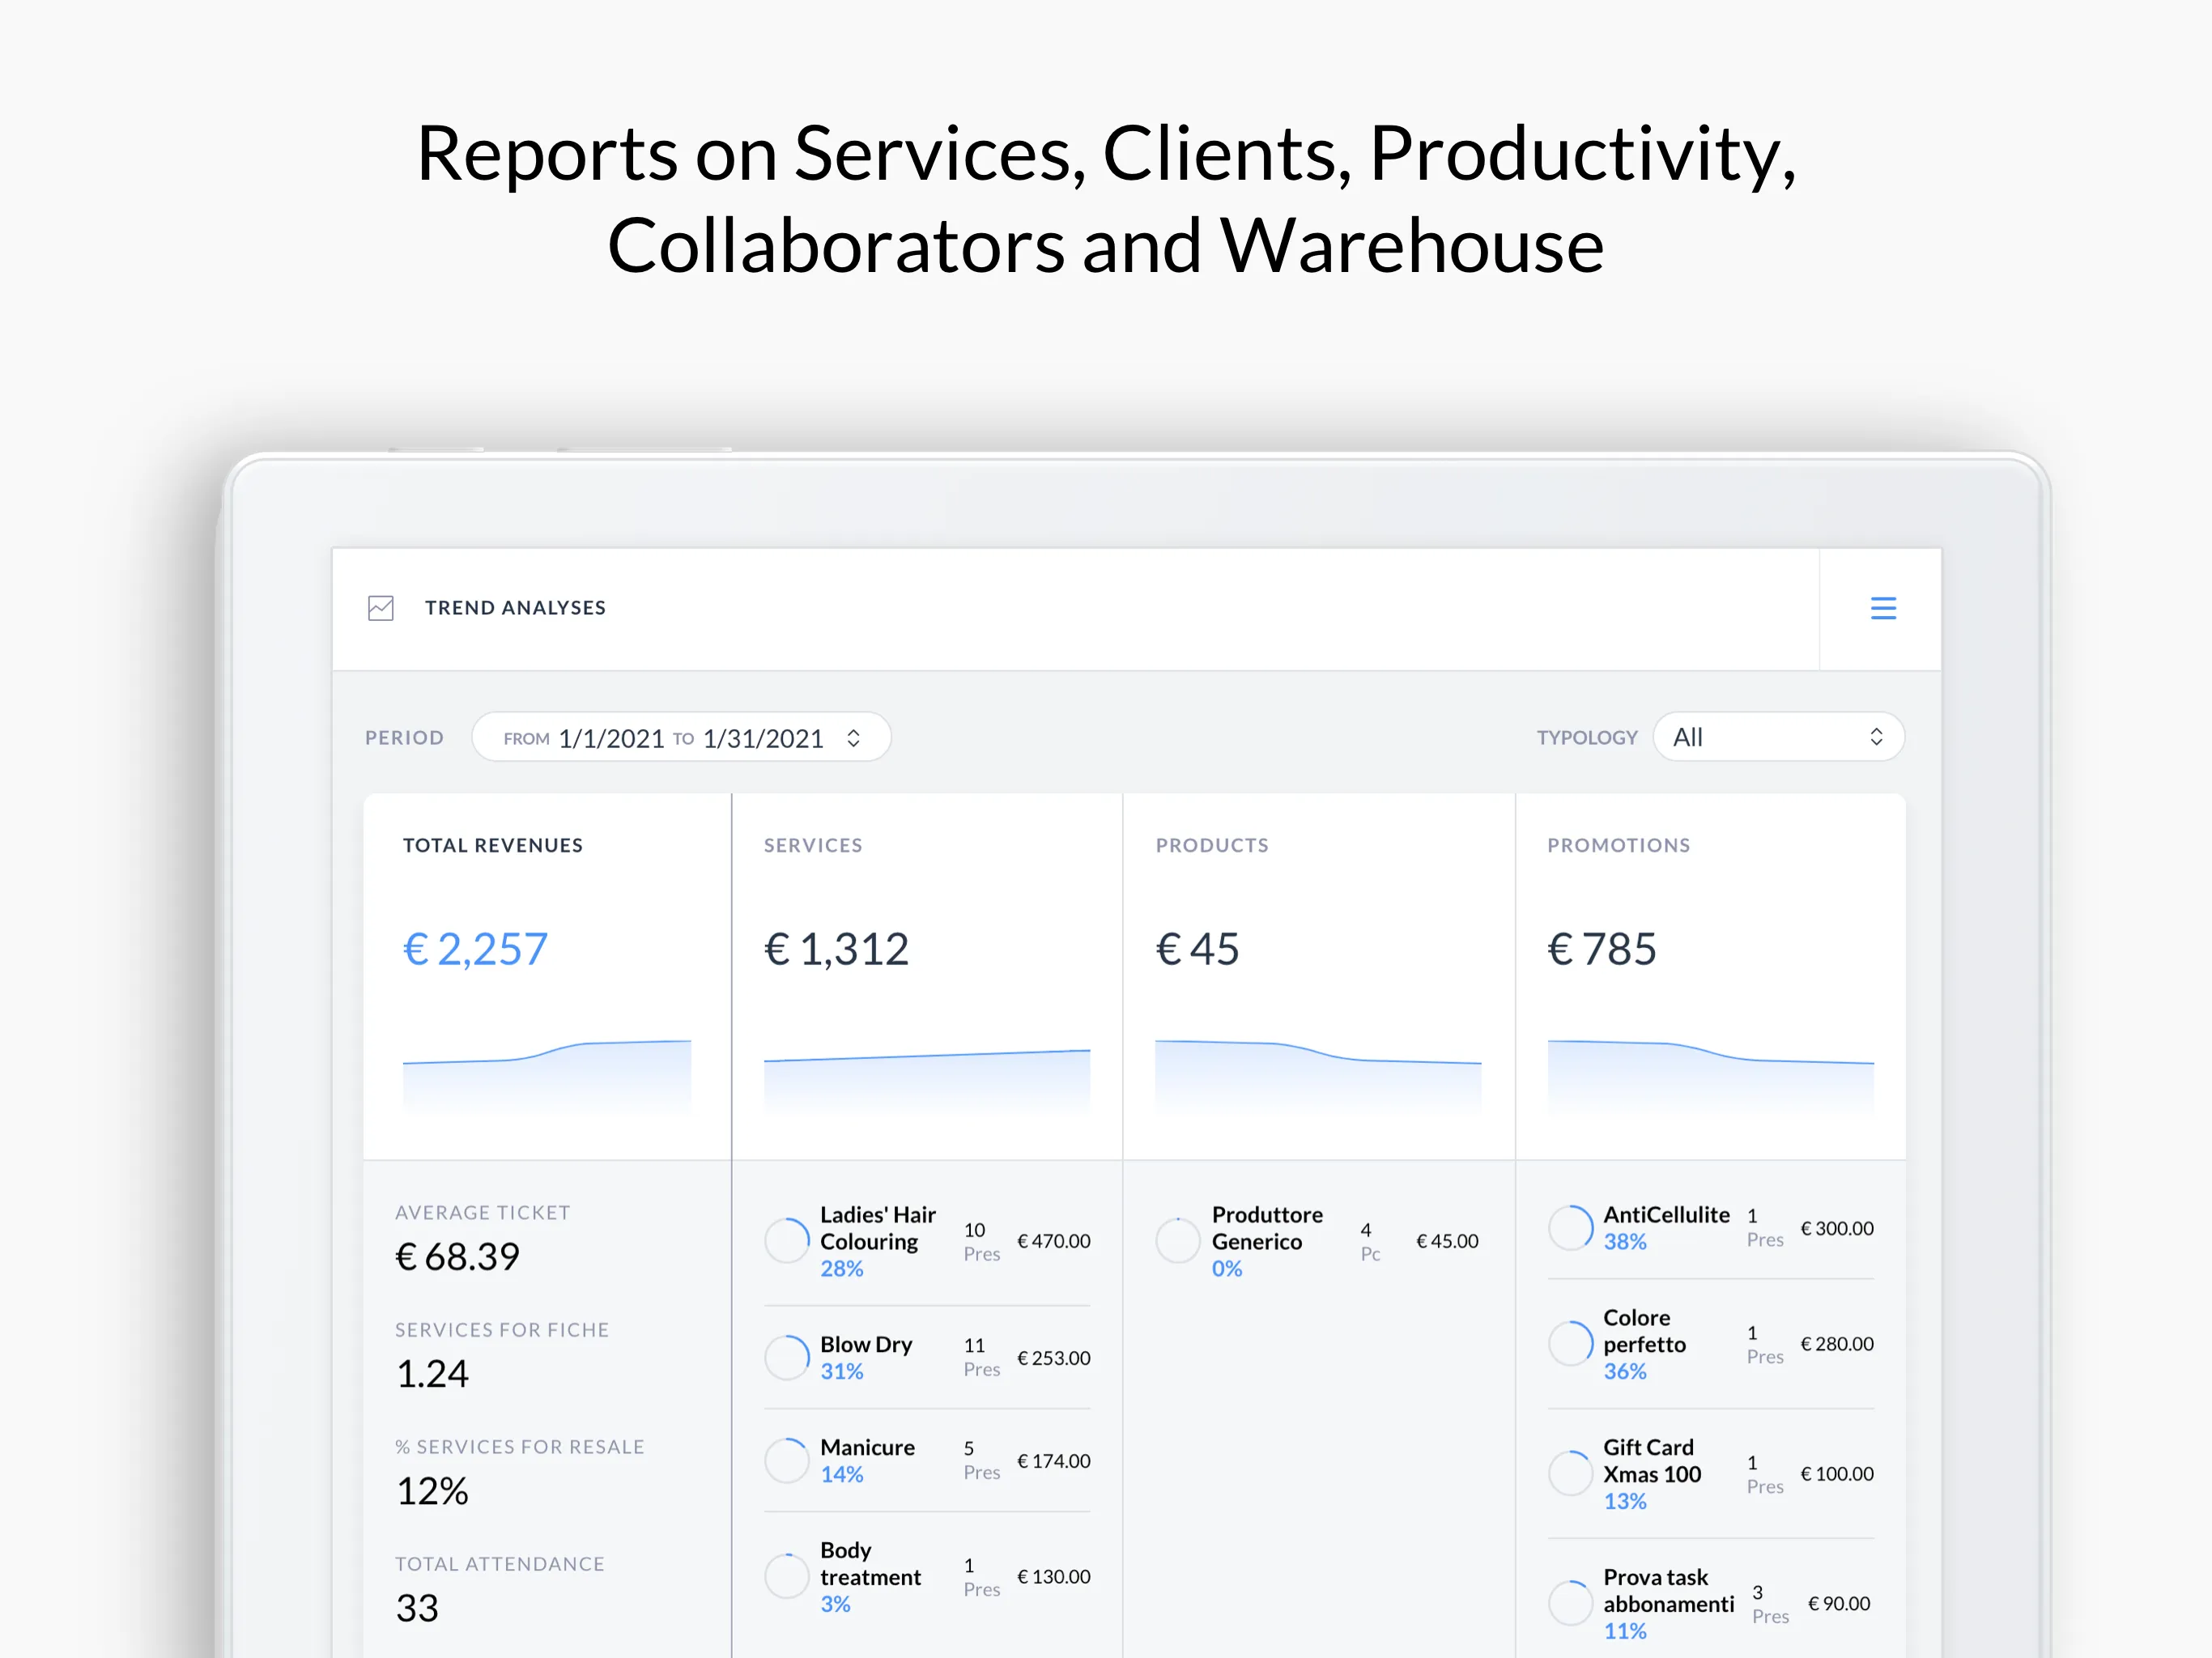This screenshot has height=1658, width=2212.
Task: Click the € 300.00 amount
Action: click(1837, 1228)
